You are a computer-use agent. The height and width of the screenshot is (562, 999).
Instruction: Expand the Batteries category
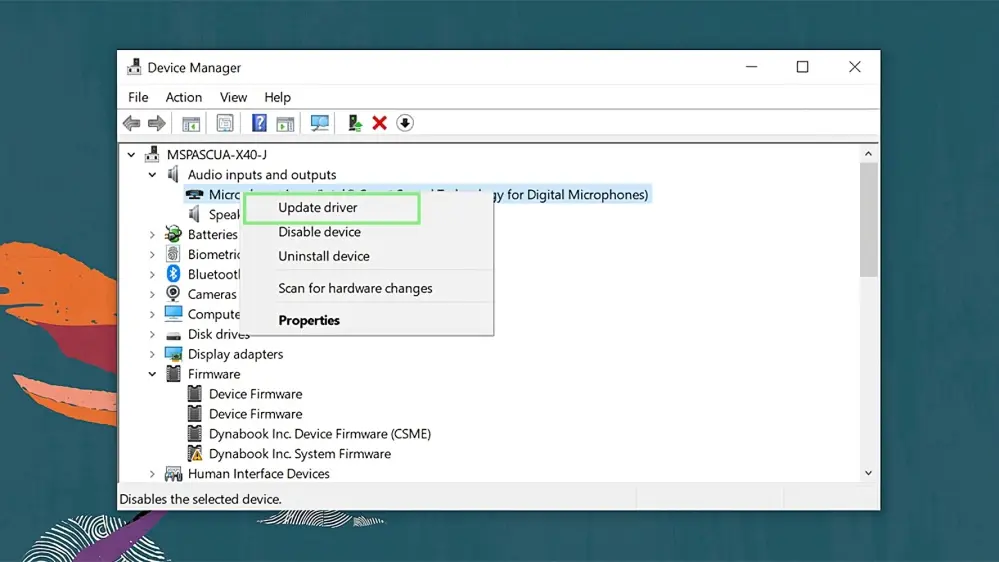click(152, 234)
